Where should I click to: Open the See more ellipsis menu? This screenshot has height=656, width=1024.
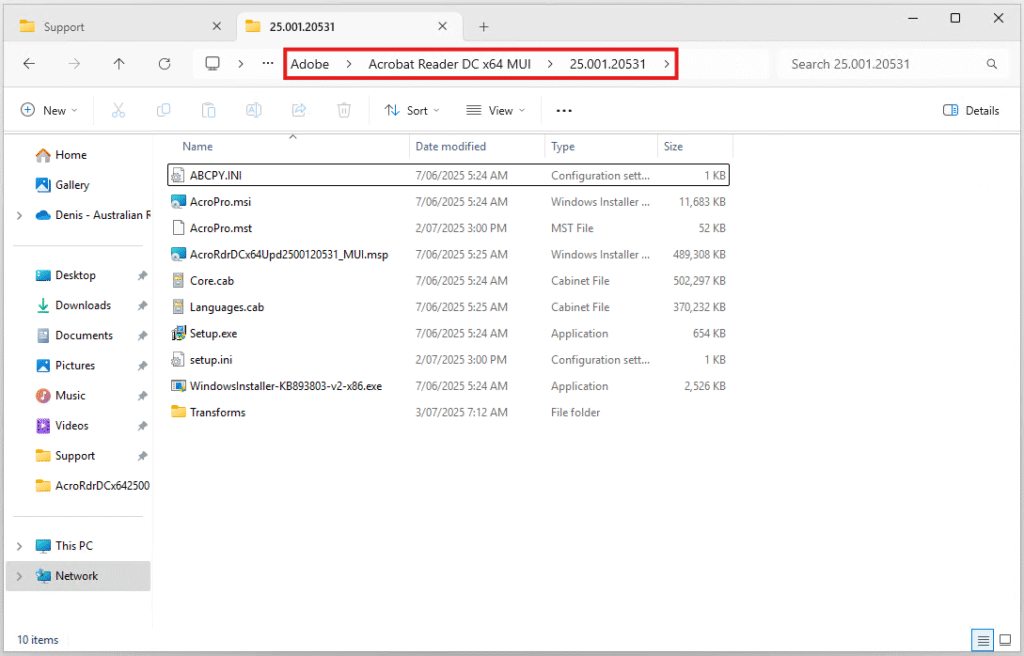[x=564, y=111]
